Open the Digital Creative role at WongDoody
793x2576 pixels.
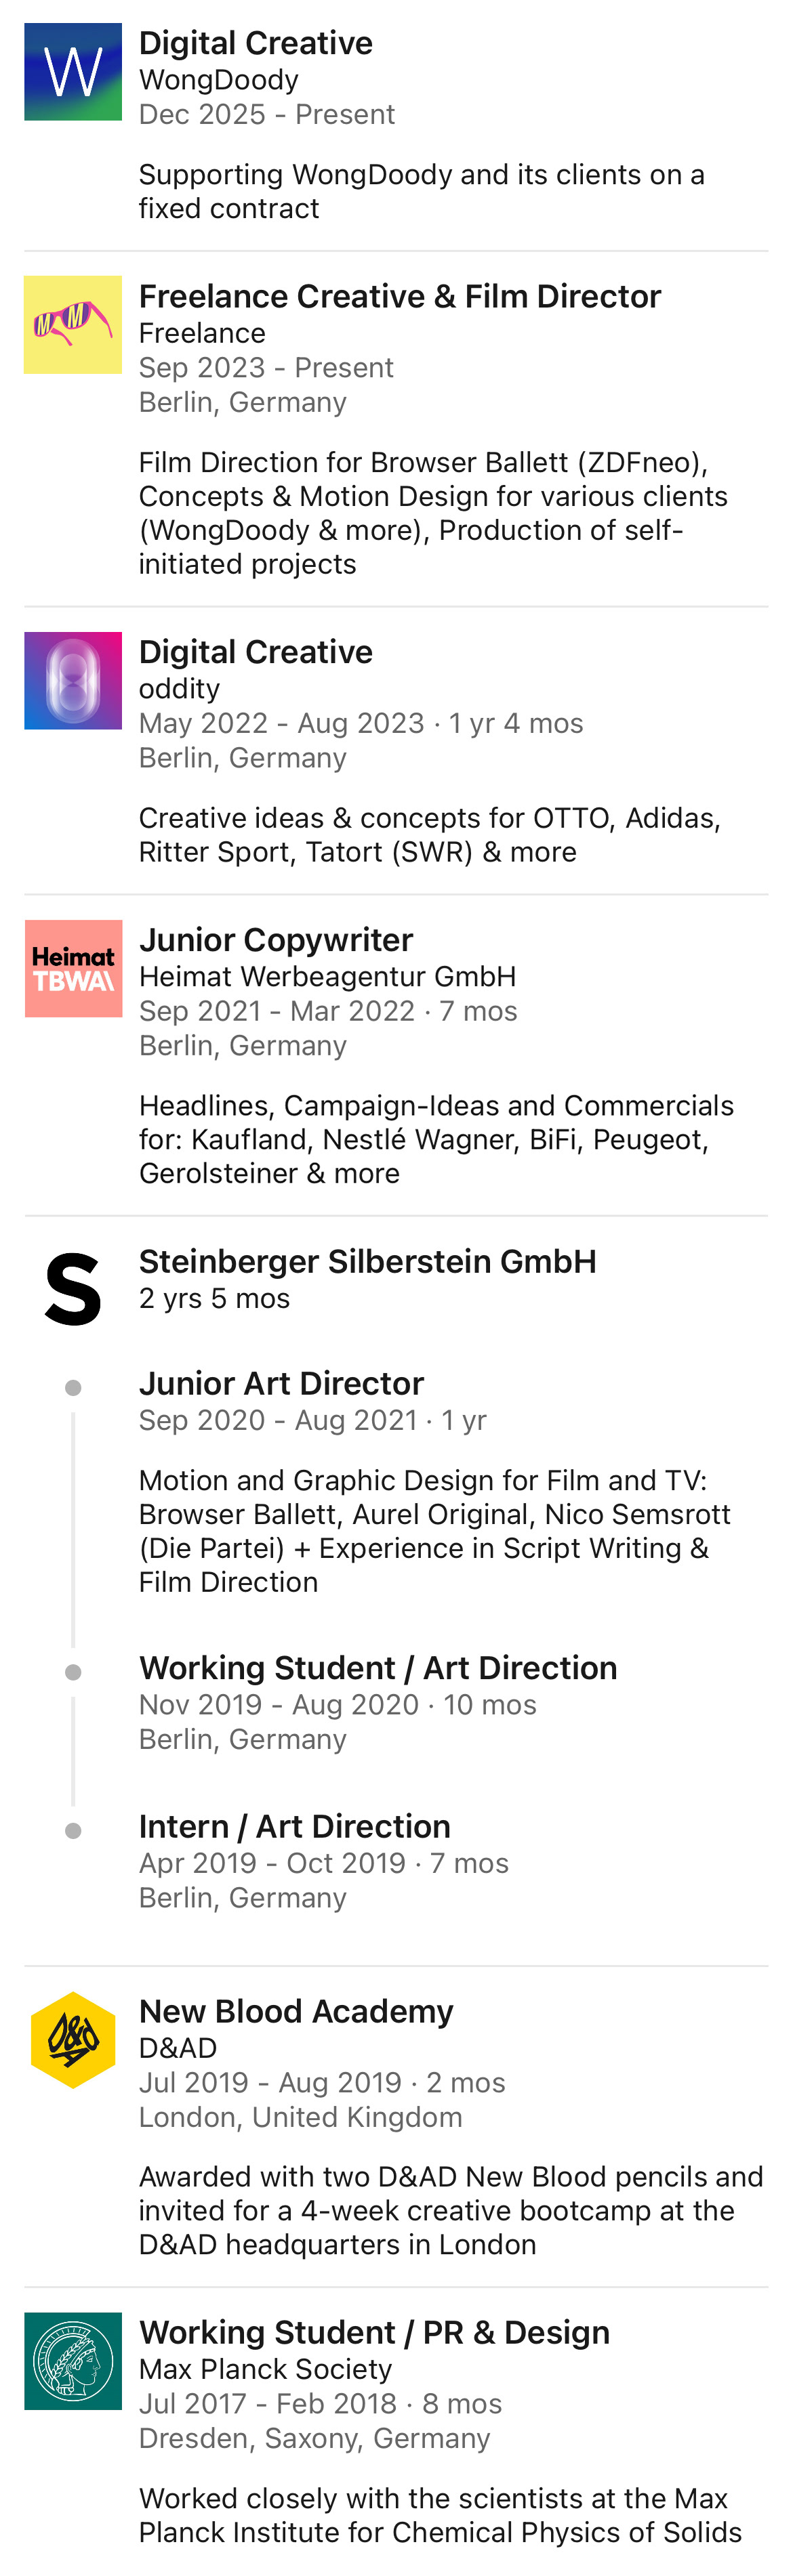[x=256, y=43]
